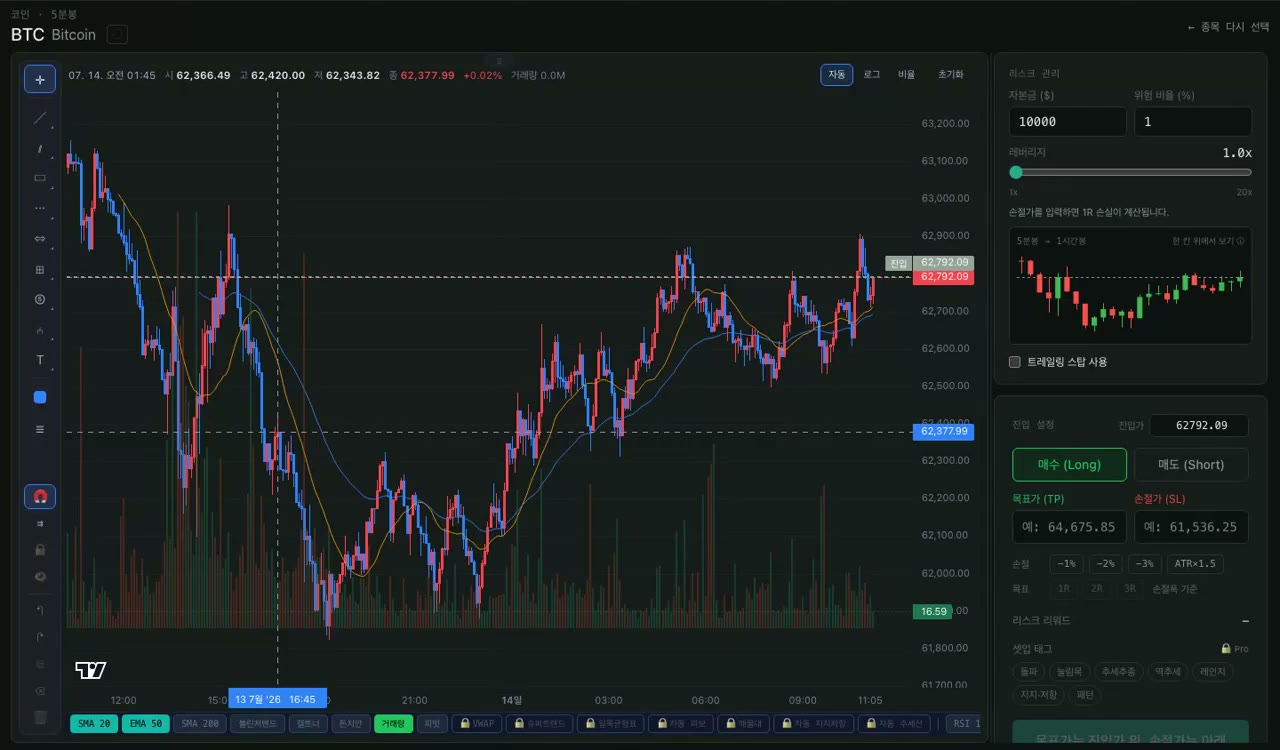Click the locked VWAP indicator
This screenshot has height=750, width=1280.
(477, 723)
